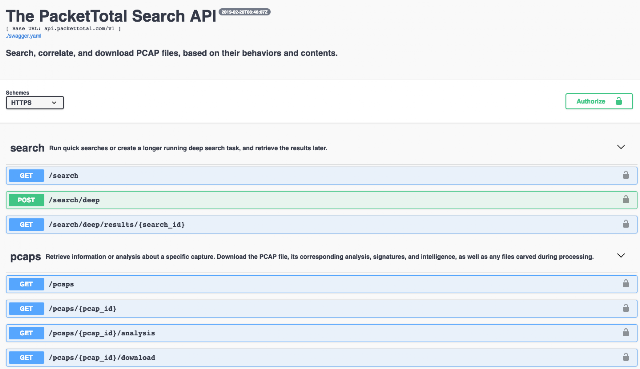This screenshot has width=640, height=369.
Task: Click the lock icon on GET /search
Action: (x=626, y=175)
